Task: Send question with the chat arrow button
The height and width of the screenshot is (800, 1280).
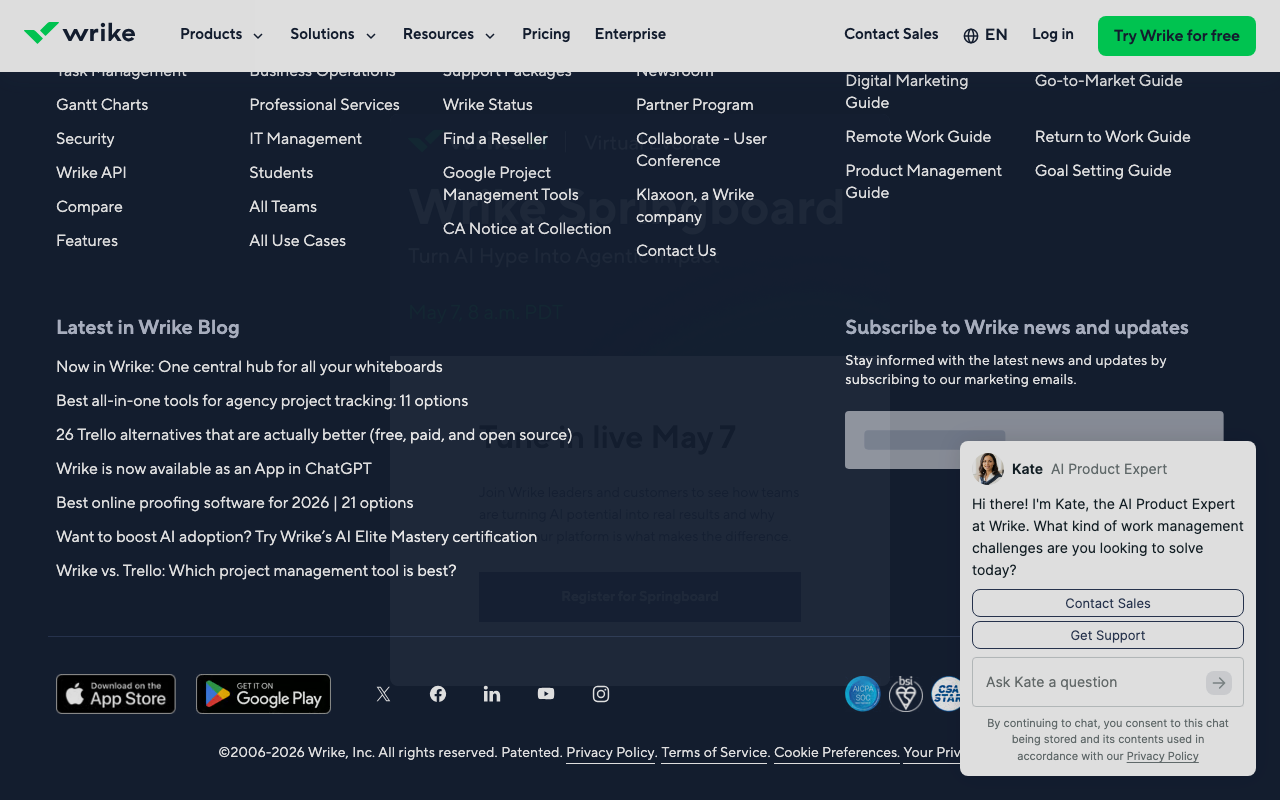Action: 1218,682
